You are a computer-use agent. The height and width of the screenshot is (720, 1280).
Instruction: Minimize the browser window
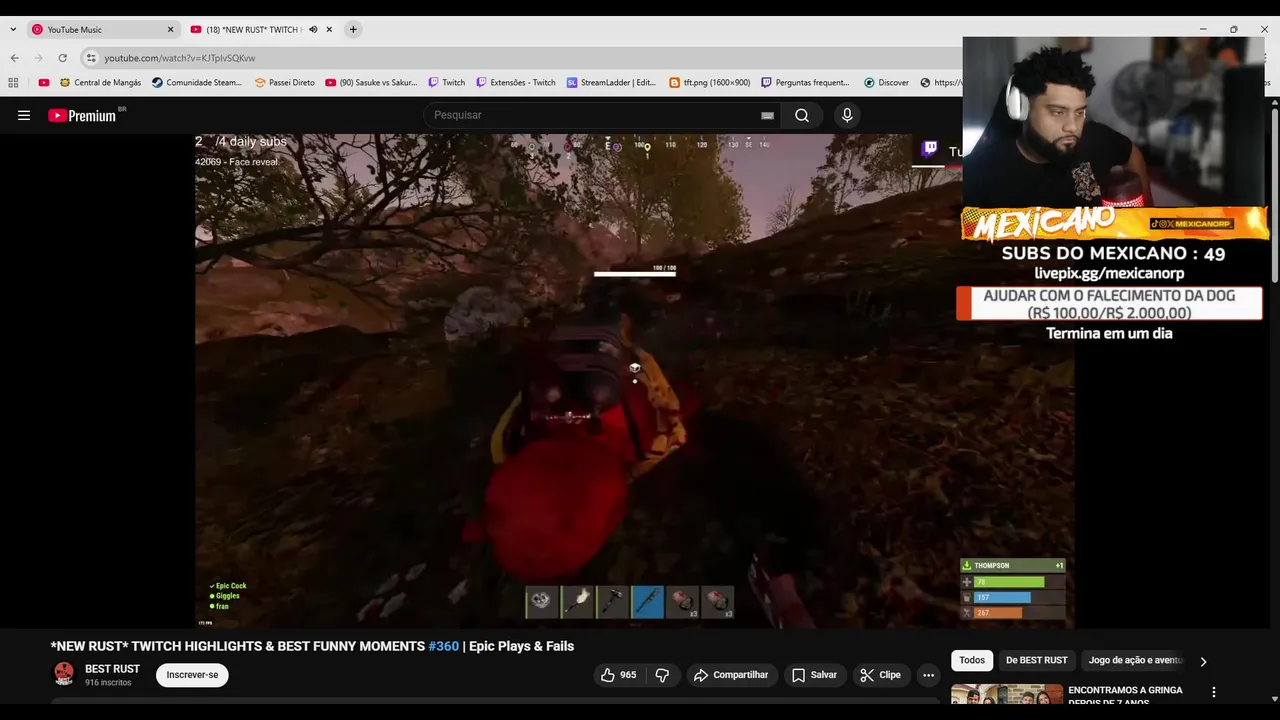(1203, 29)
